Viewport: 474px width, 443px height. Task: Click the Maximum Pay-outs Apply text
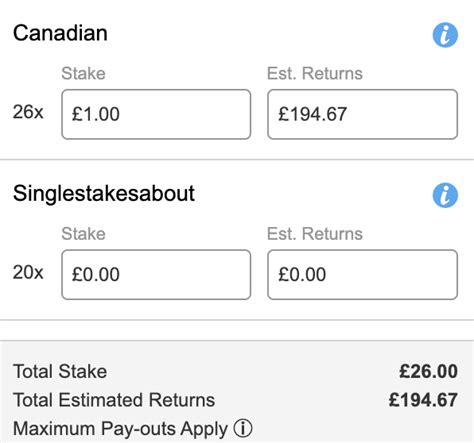[120, 429]
